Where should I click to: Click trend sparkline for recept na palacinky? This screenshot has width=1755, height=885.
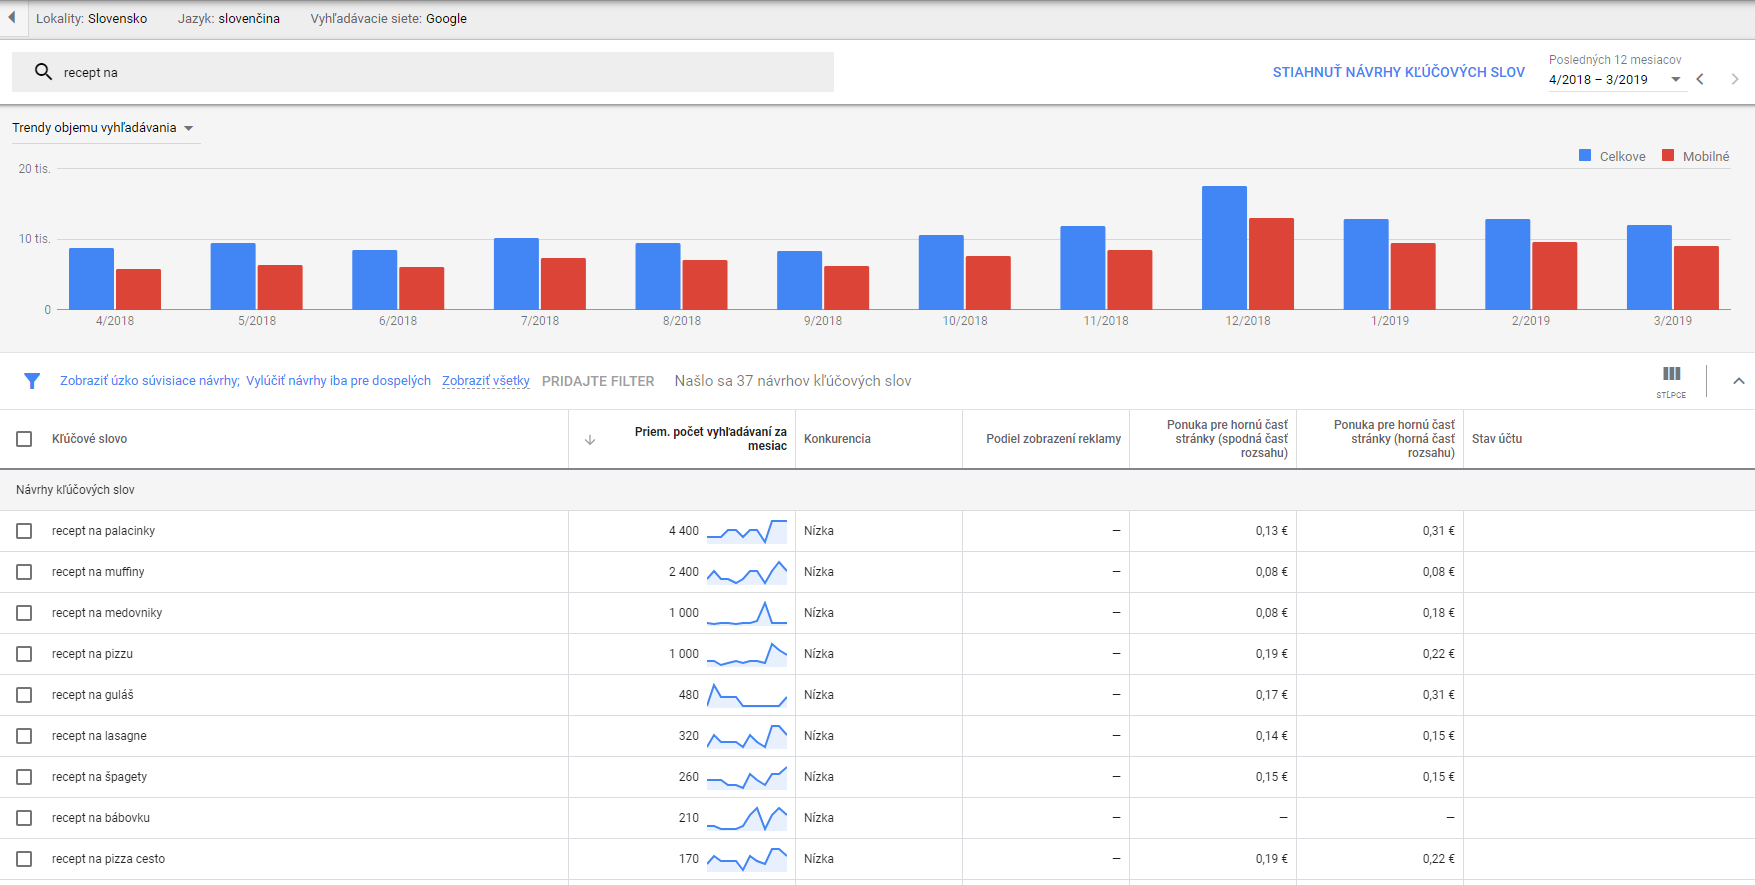tap(747, 531)
